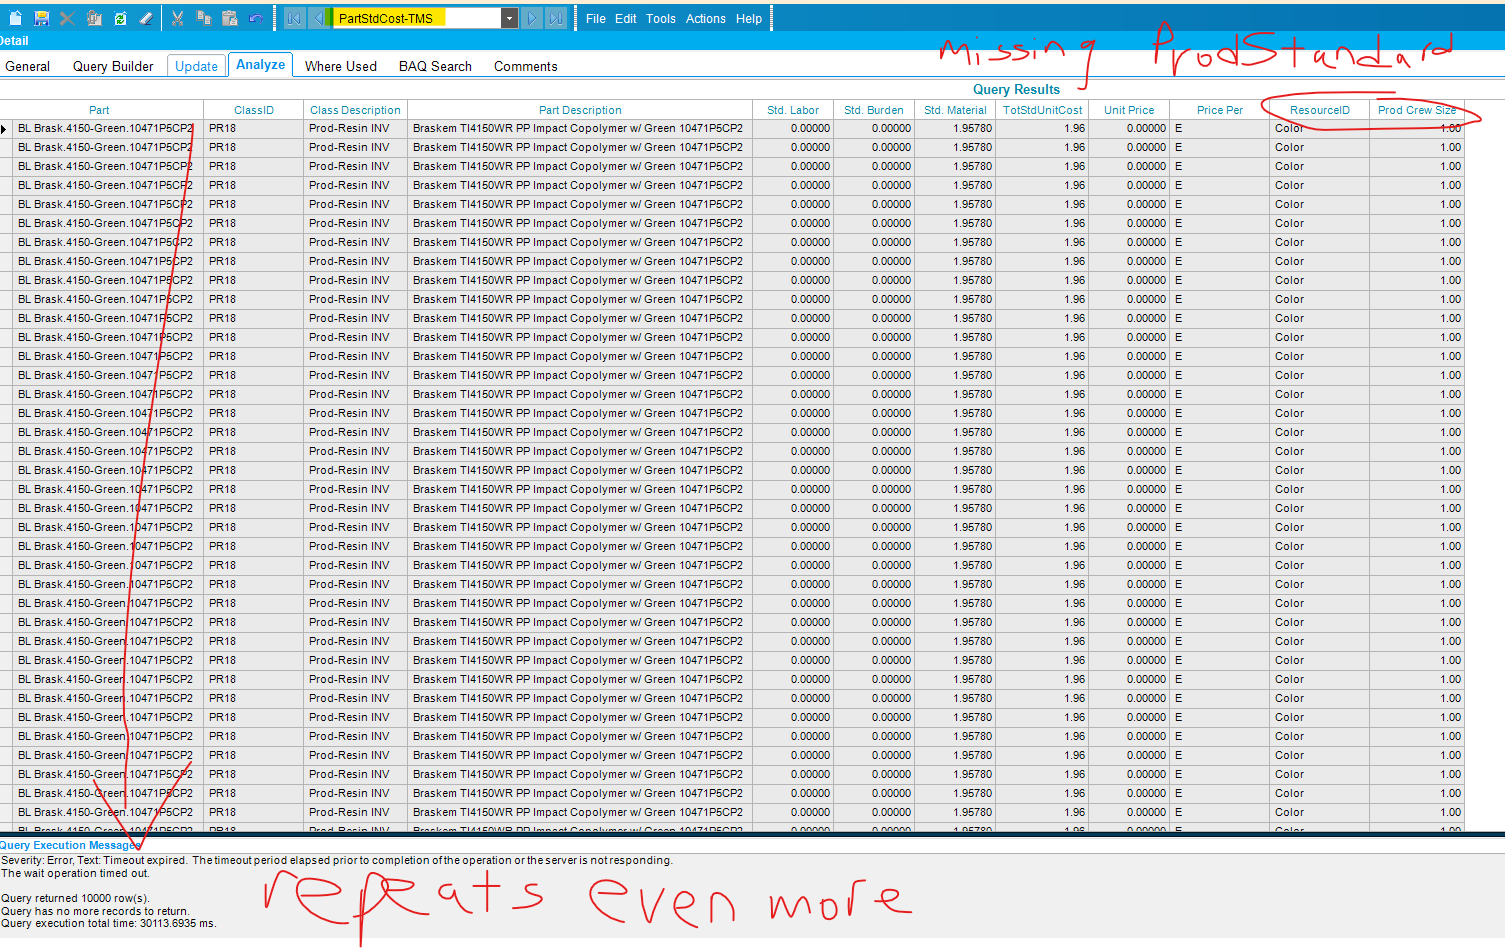
Task: Sort by the Class Description column header
Action: pyautogui.click(x=355, y=110)
